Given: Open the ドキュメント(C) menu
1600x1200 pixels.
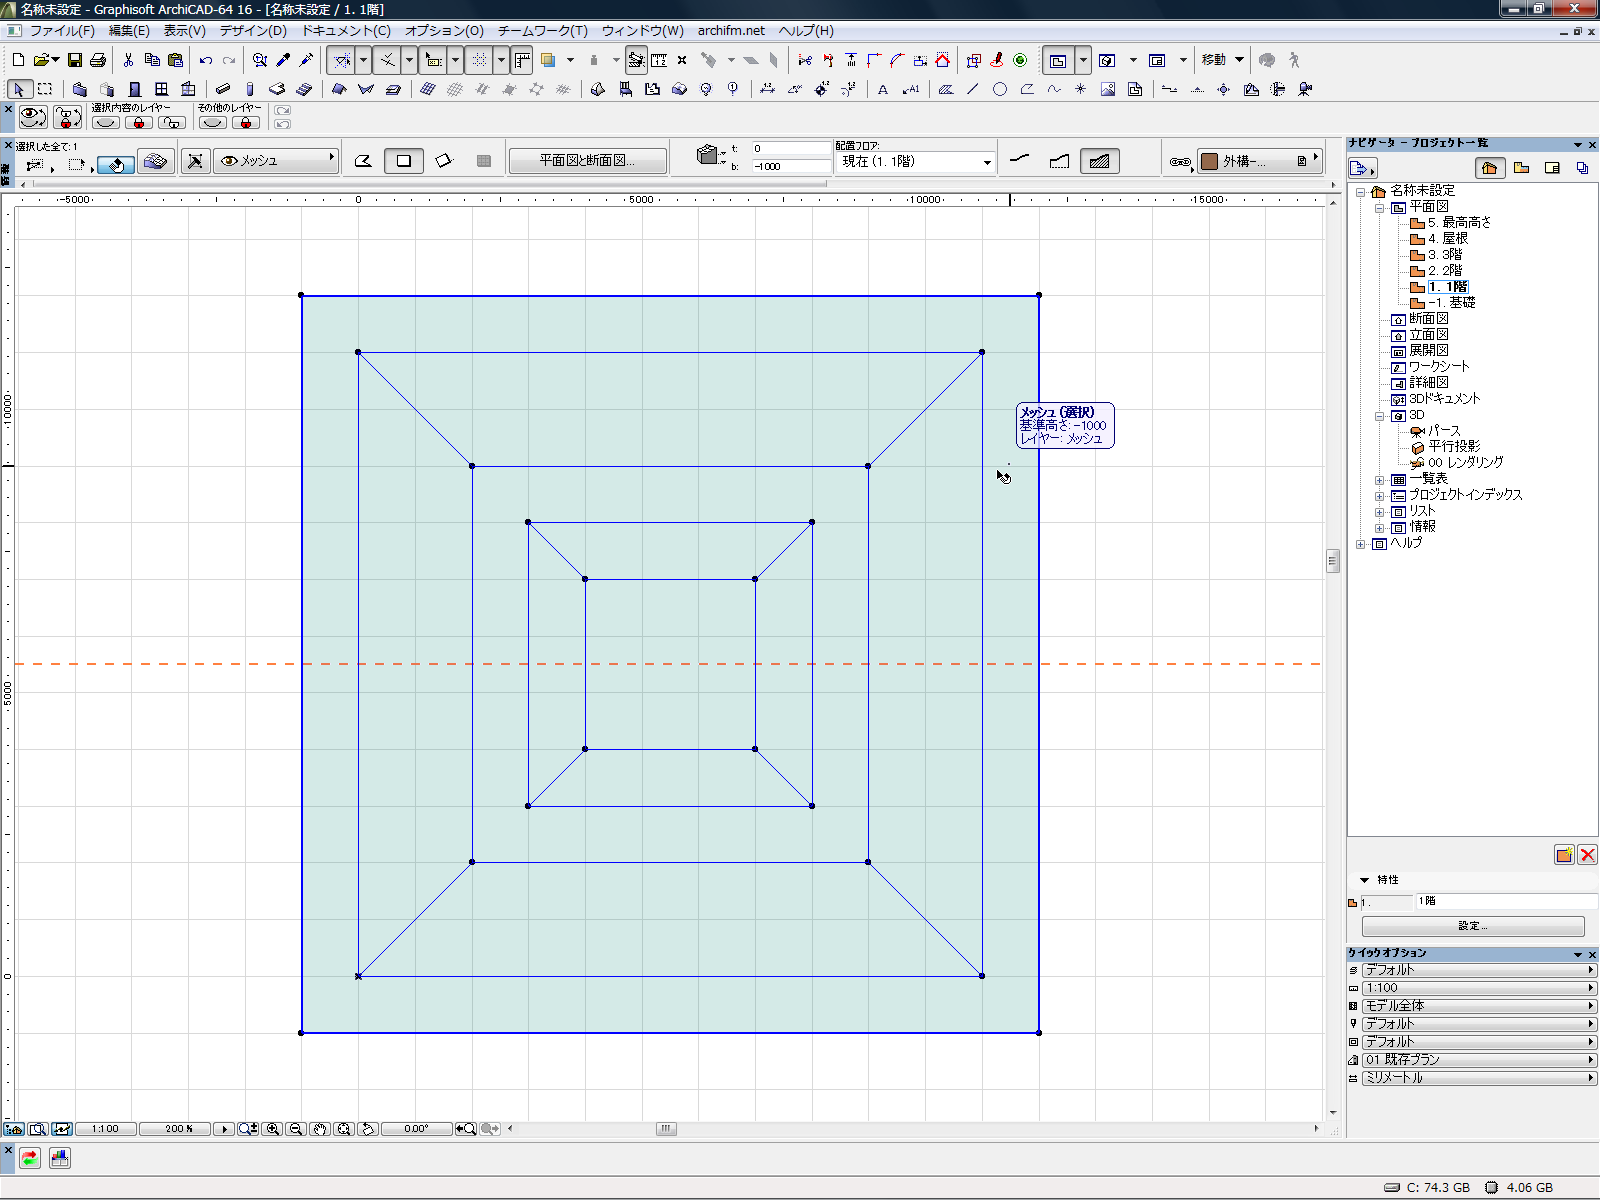Looking at the screenshot, I should (x=346, y=31).
